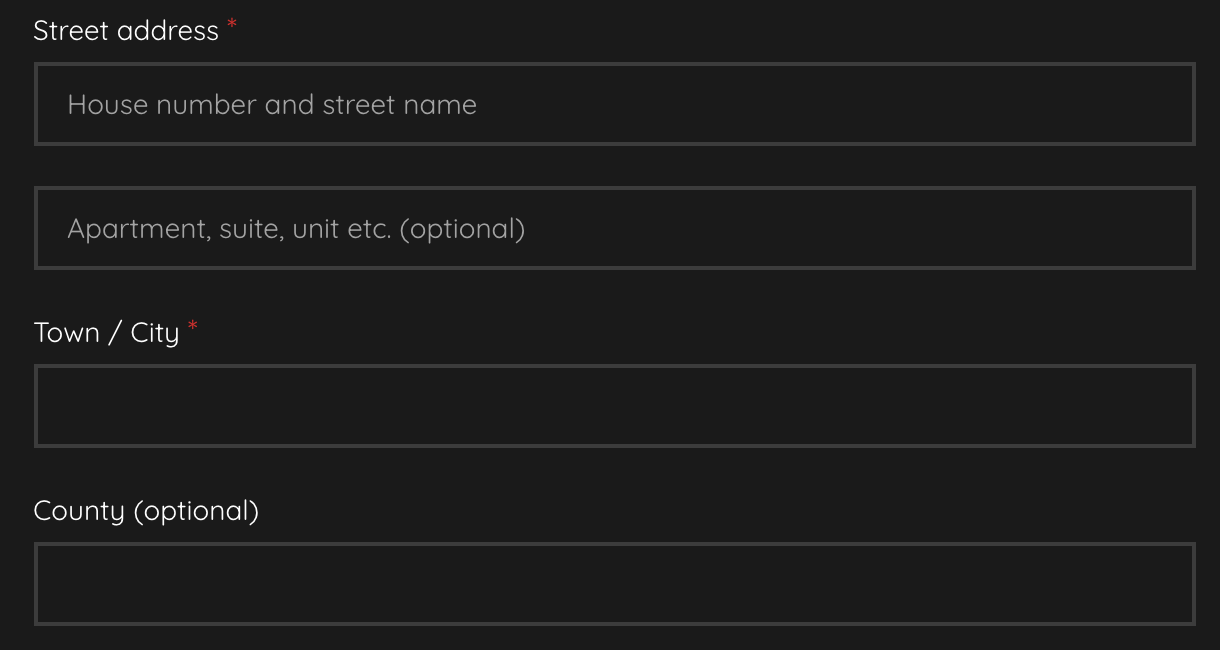Screen dimensions: 1220x650
Task: Click the Town / City text box
Action: tap(614, 406)
